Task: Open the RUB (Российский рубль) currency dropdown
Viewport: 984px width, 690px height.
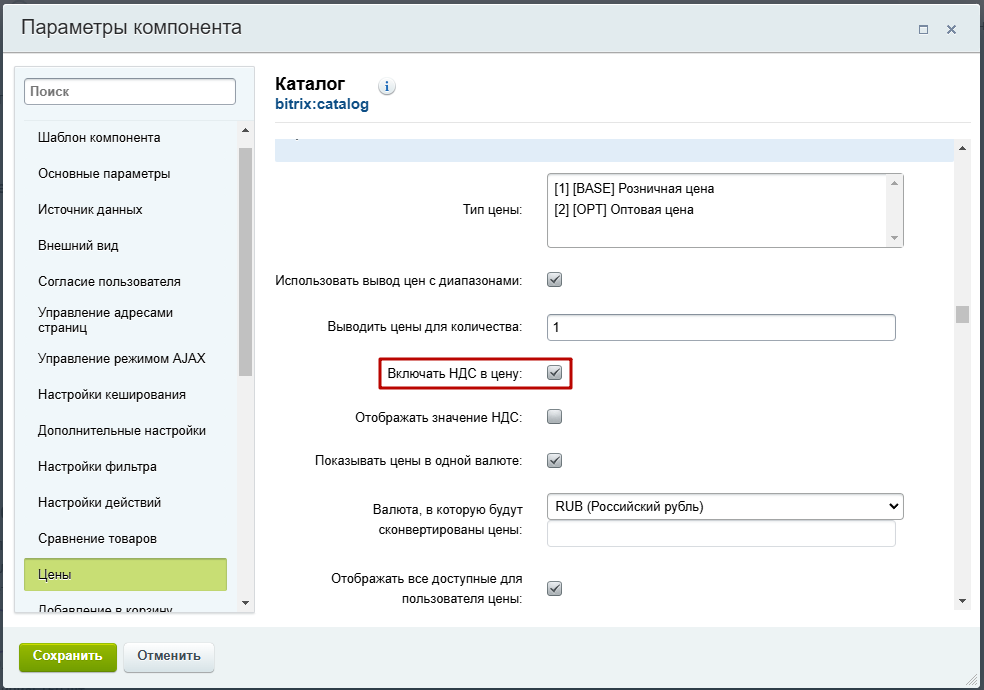Action: pos(725,506)
